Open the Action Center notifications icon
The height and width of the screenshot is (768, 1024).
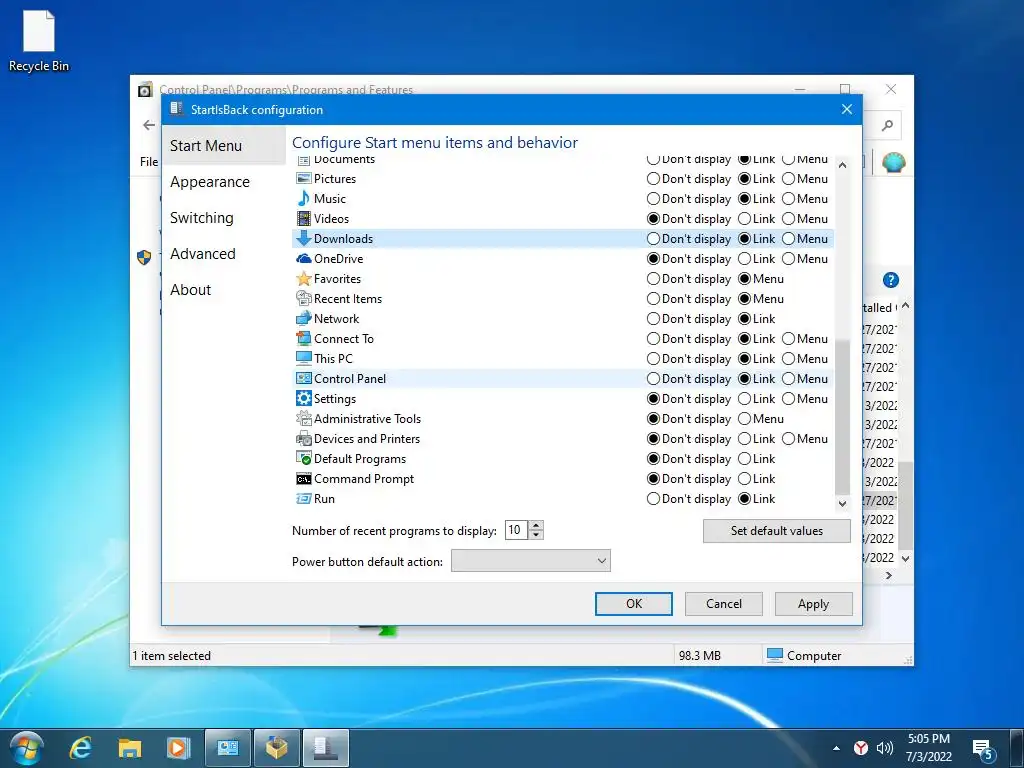point(984,749)
